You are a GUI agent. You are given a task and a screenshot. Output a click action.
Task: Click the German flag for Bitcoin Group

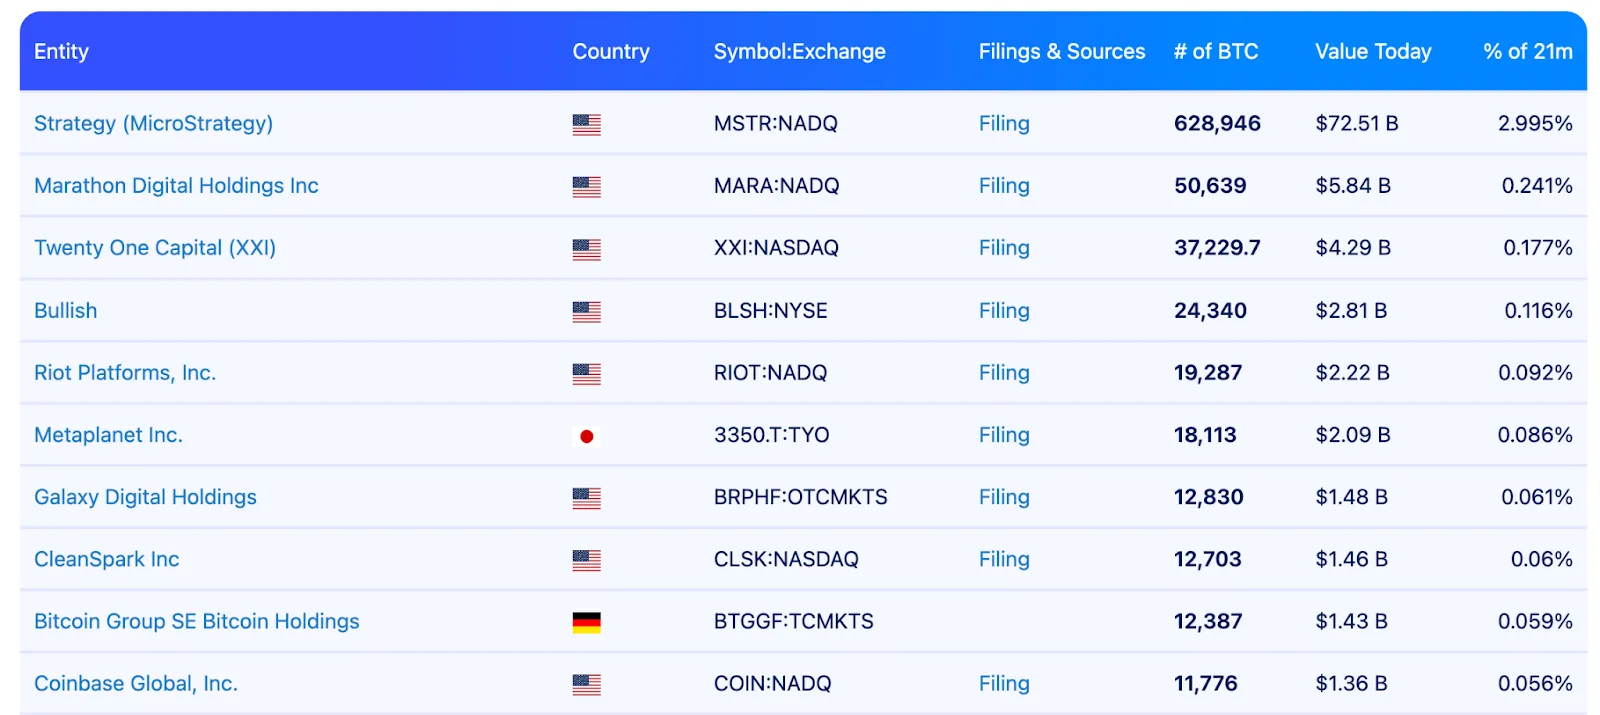(x=586, y=622)
